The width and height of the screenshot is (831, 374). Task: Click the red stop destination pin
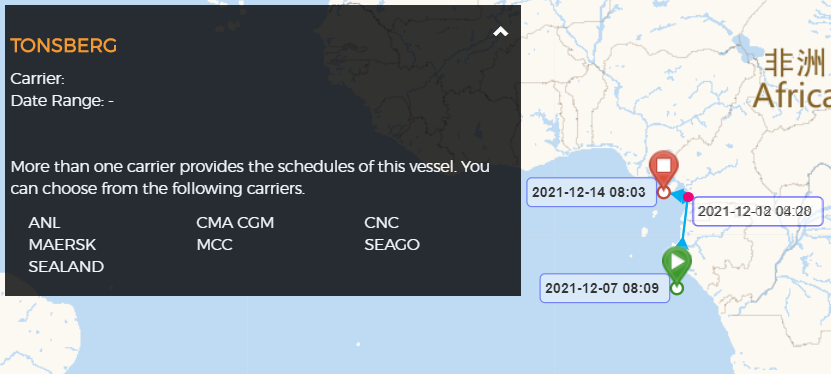coord(664,167)
